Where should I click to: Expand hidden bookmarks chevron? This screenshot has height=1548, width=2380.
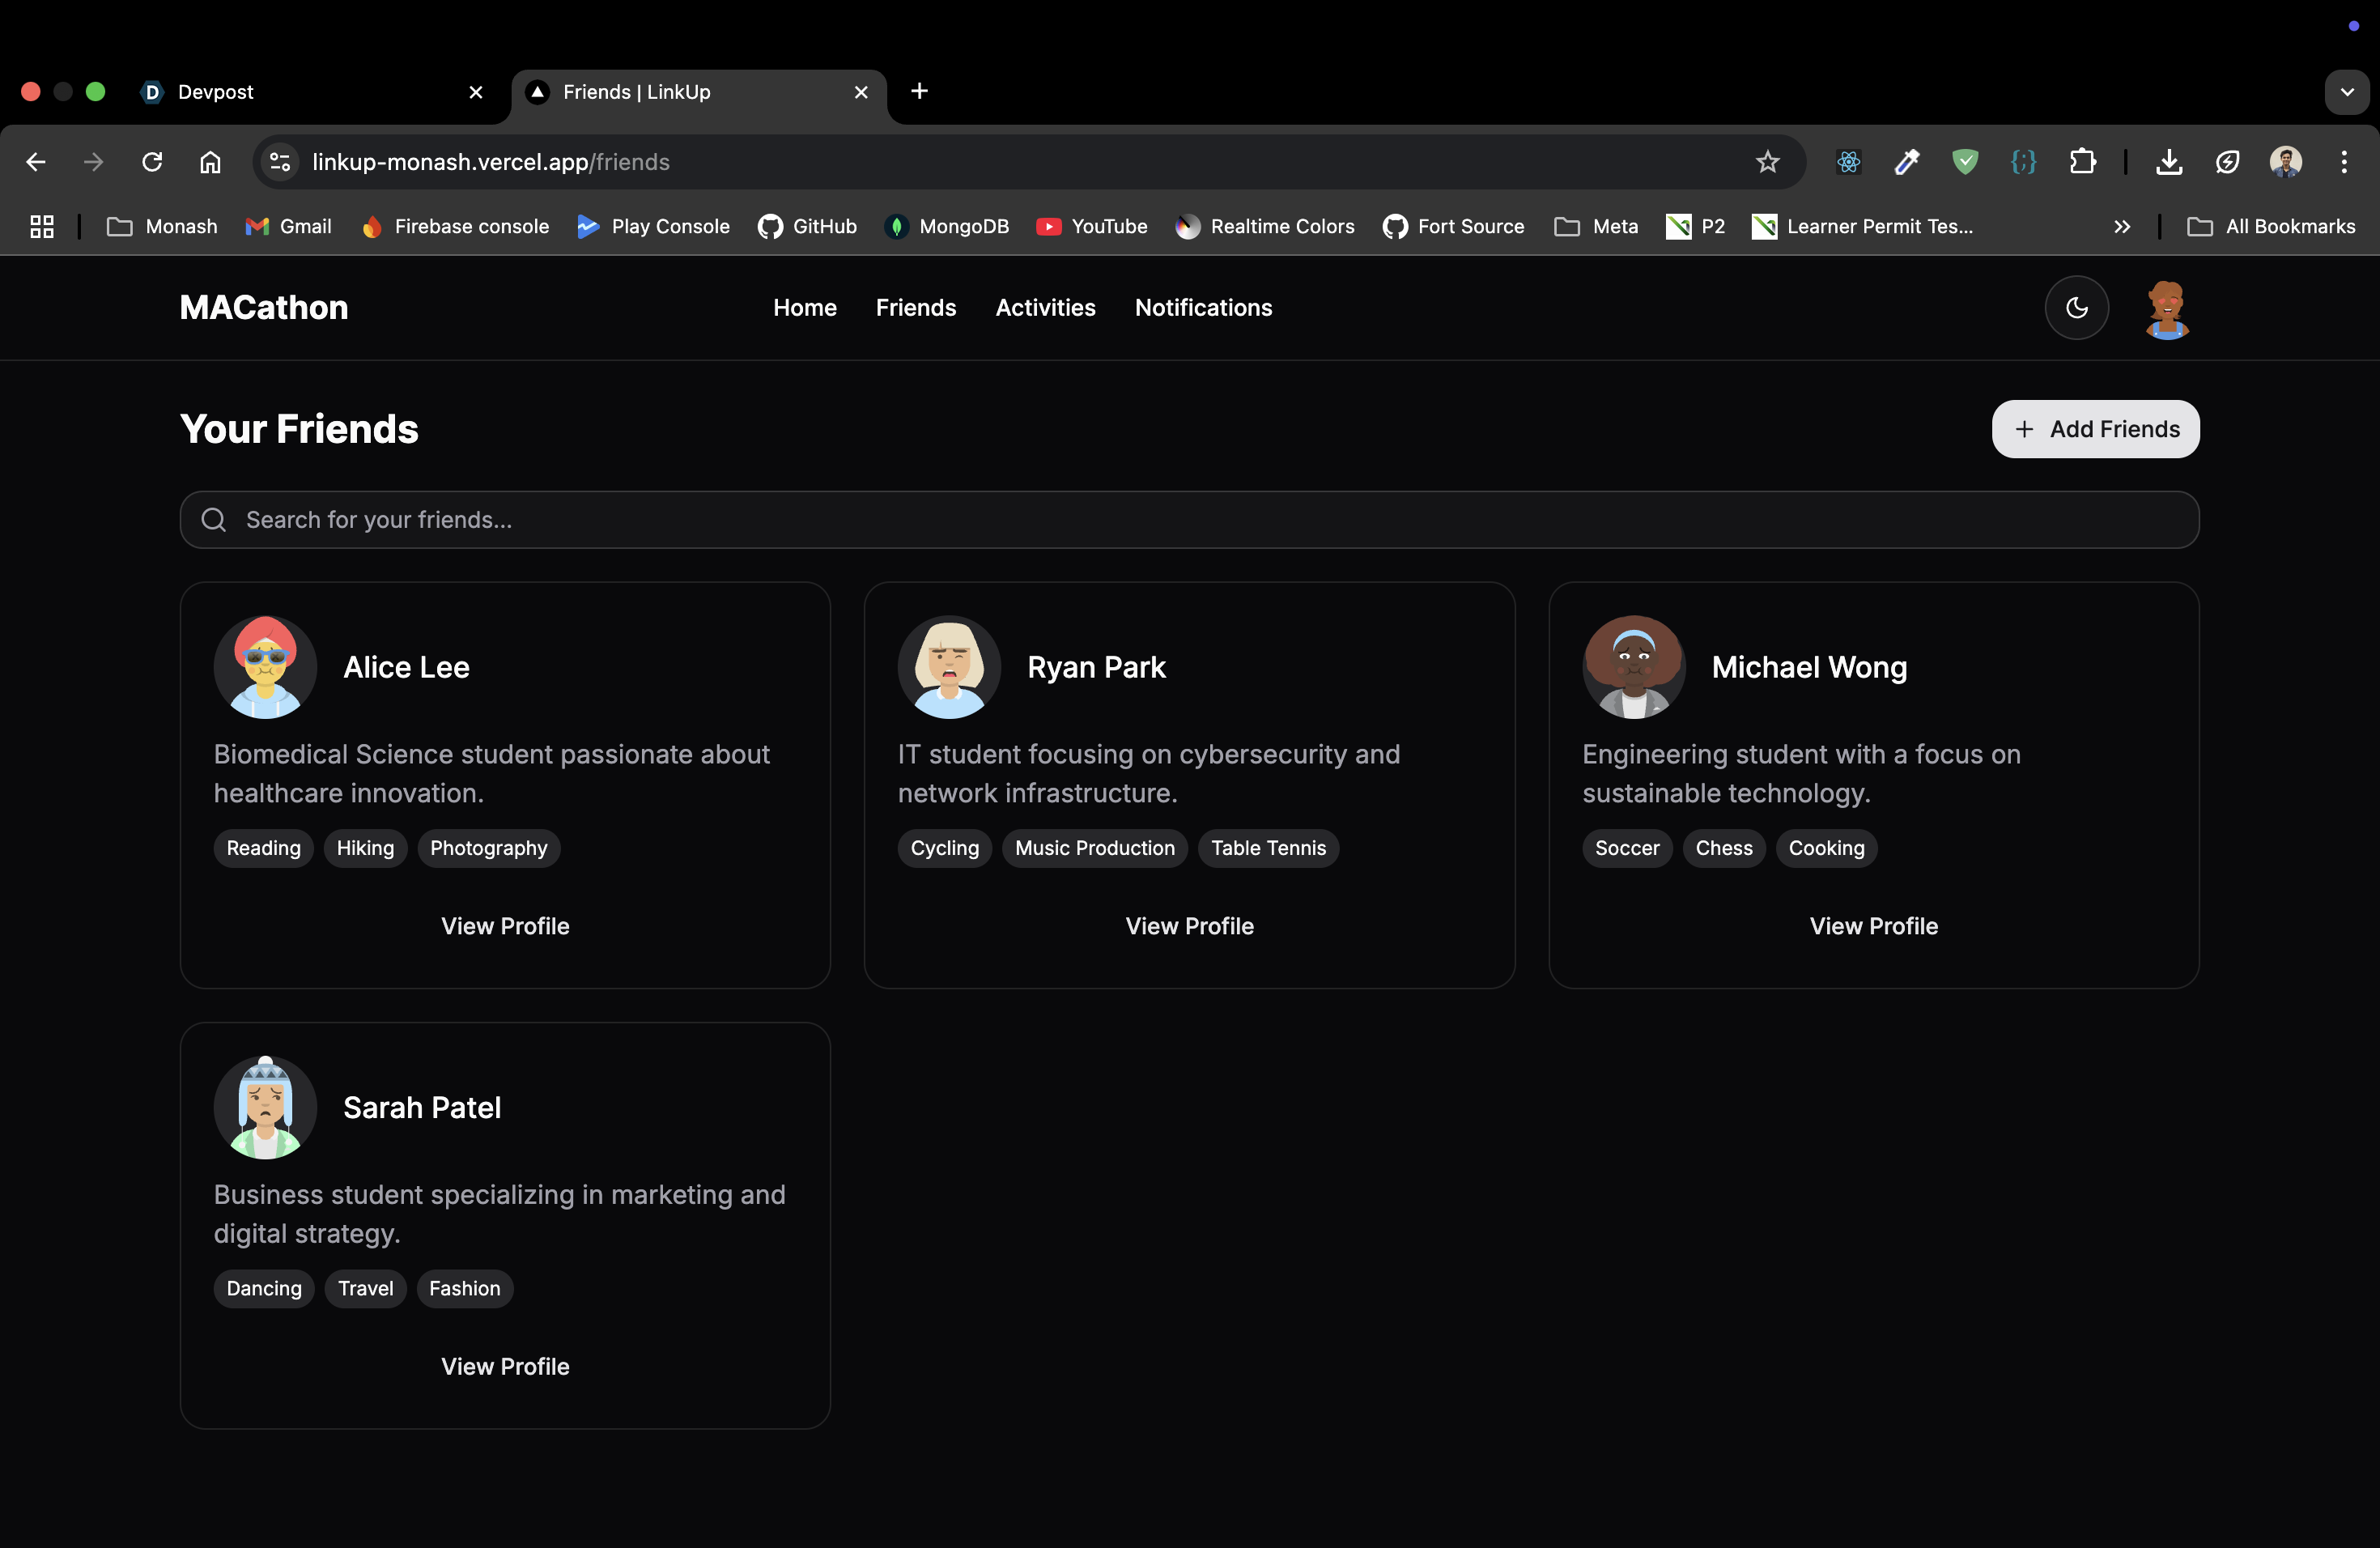point(2121,227)
